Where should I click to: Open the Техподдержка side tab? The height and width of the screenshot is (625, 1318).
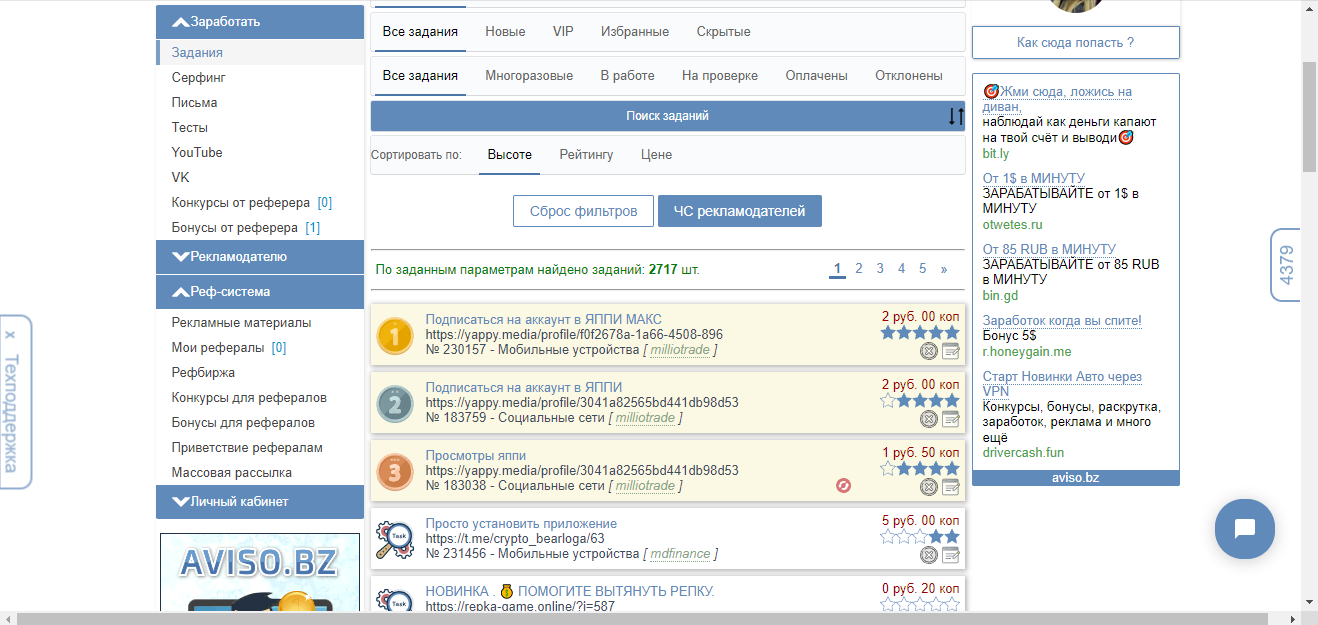(14, 402)
